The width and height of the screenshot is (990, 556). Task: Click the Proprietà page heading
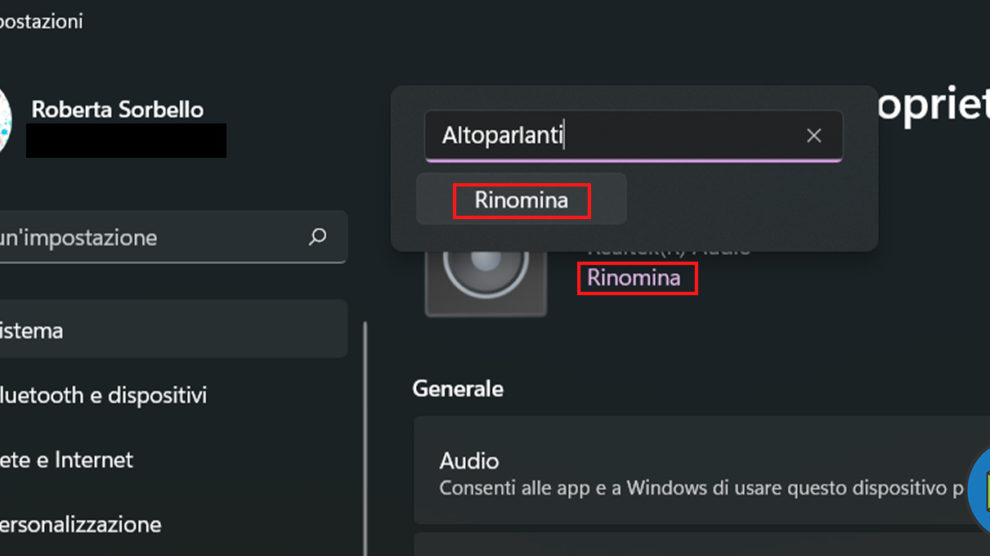click(x=930, y=106)
